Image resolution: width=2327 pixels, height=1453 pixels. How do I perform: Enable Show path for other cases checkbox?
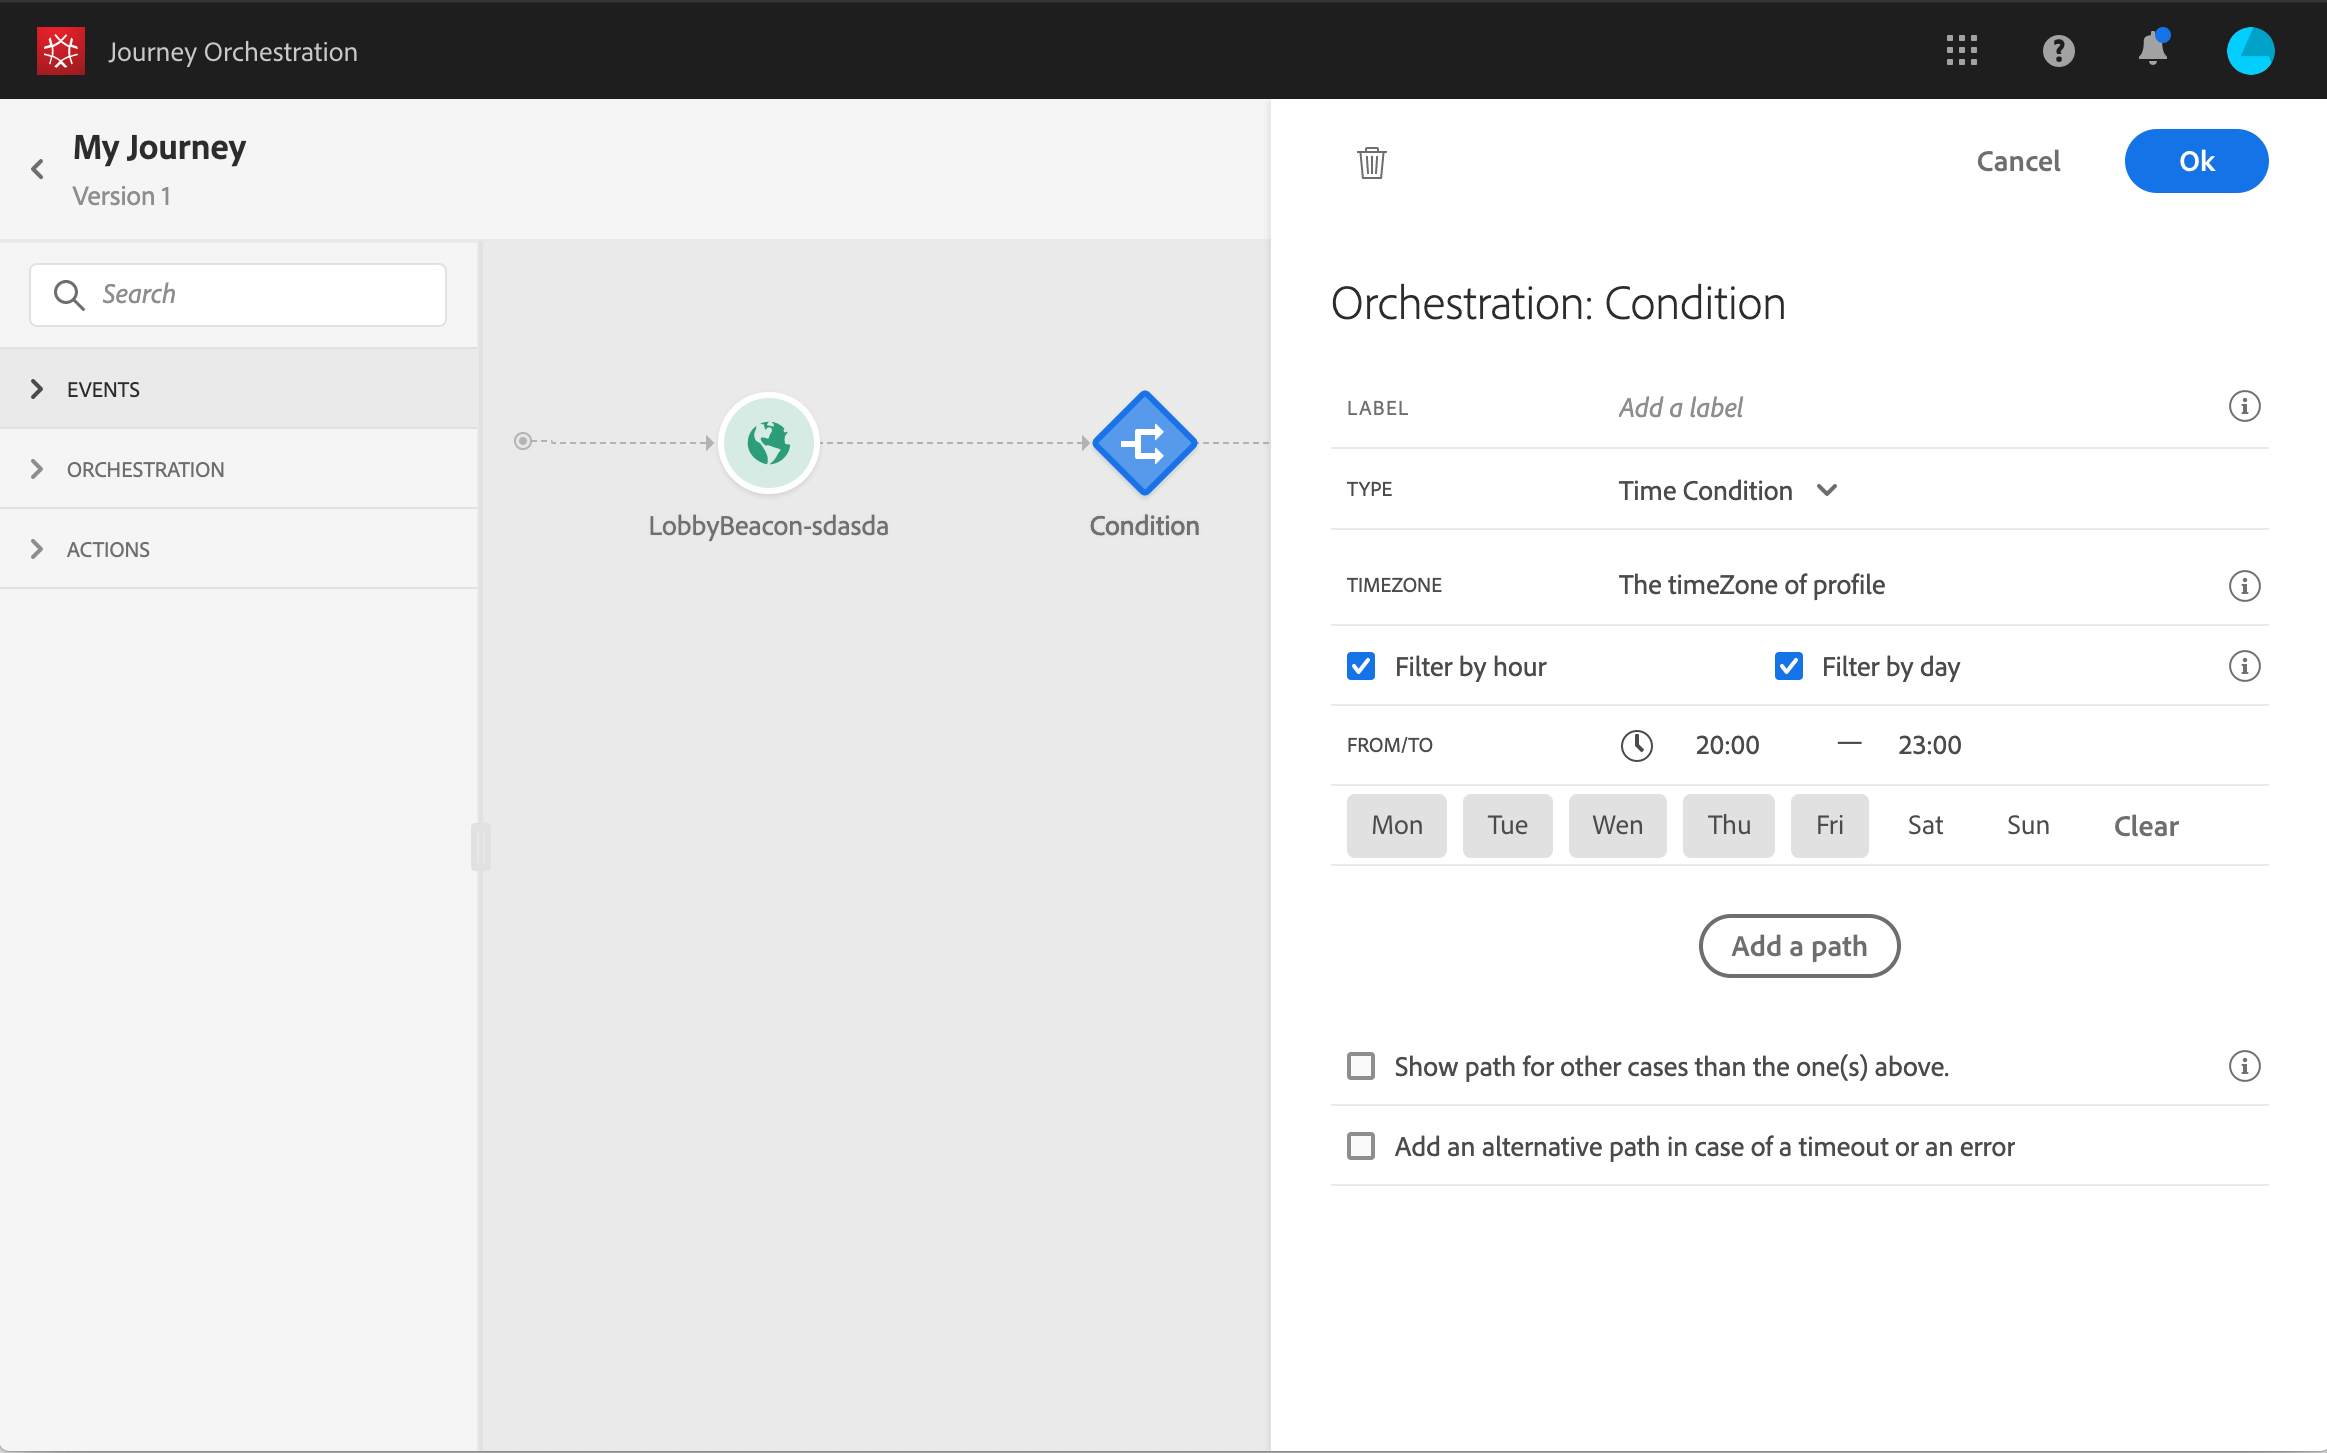coord(1361,1066)
